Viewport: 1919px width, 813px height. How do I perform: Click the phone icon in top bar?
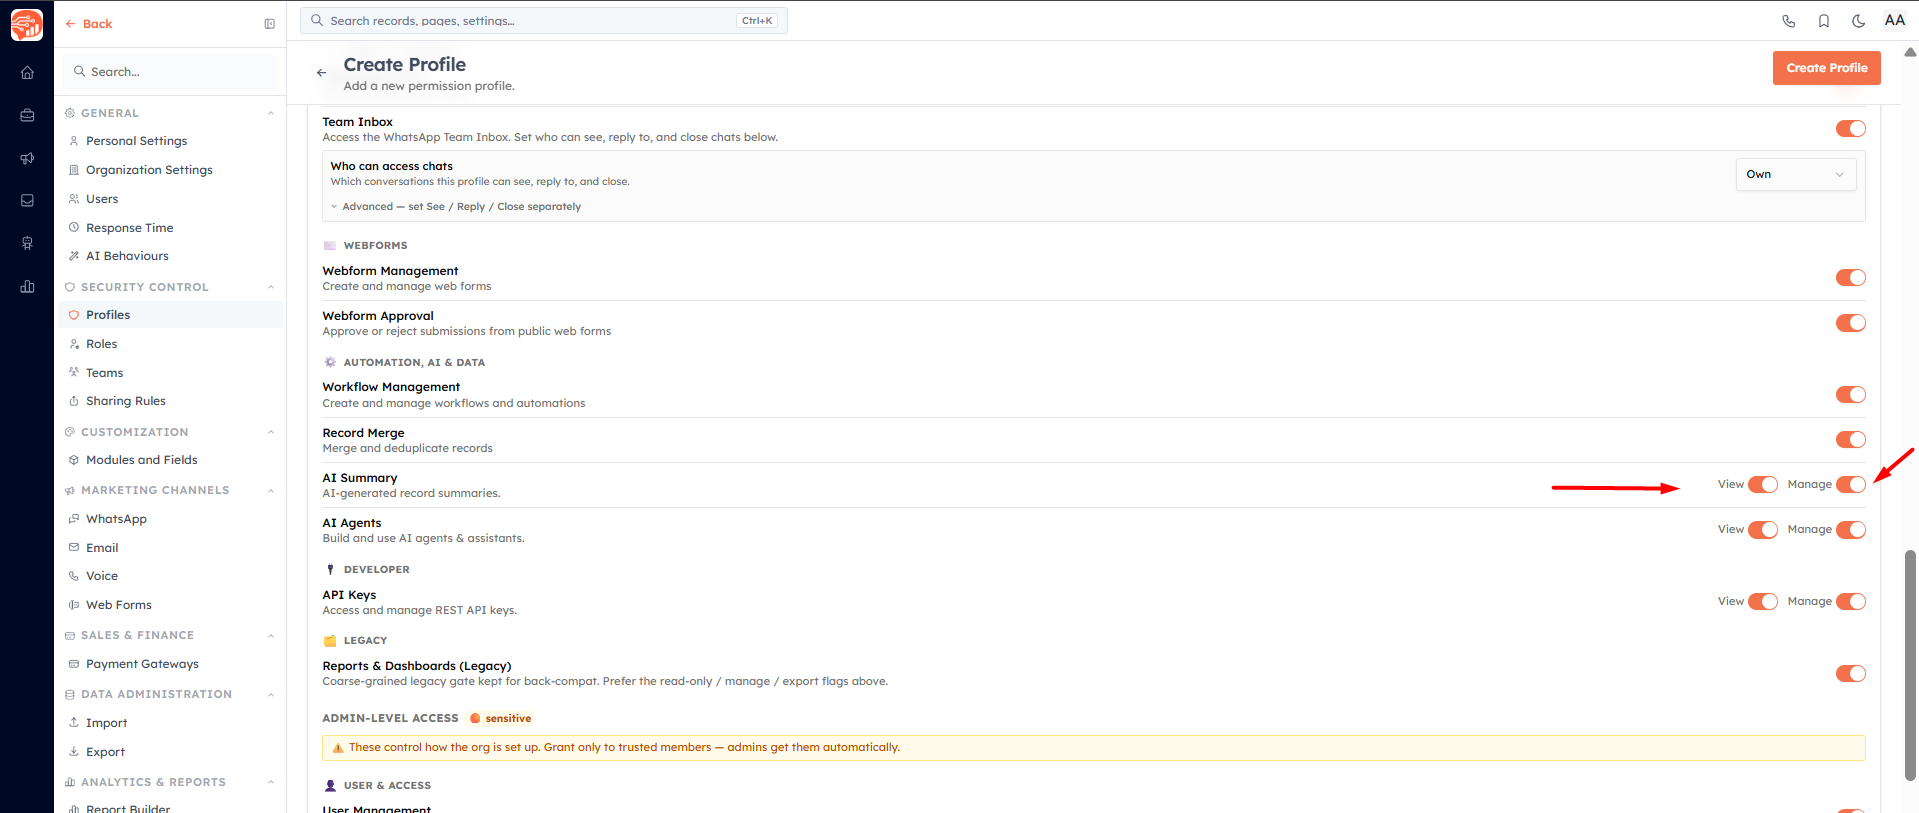click(1789, 21)
